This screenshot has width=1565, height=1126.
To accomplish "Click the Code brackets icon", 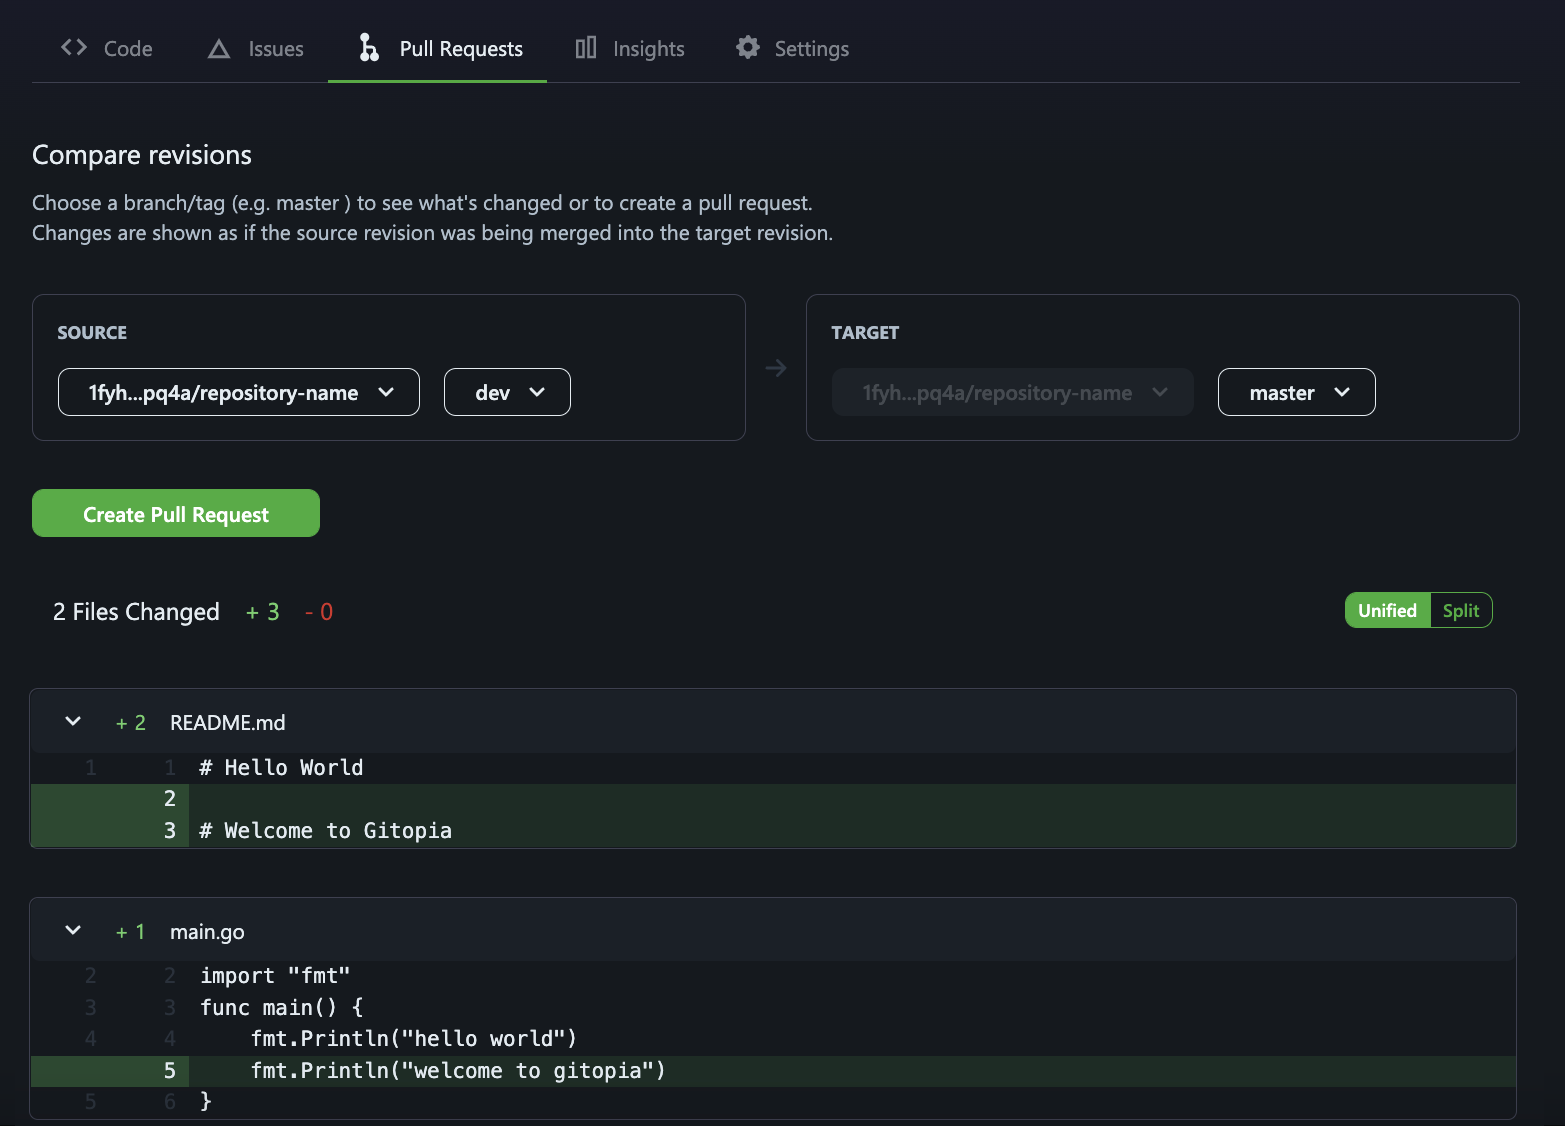I will coord(74,47).
